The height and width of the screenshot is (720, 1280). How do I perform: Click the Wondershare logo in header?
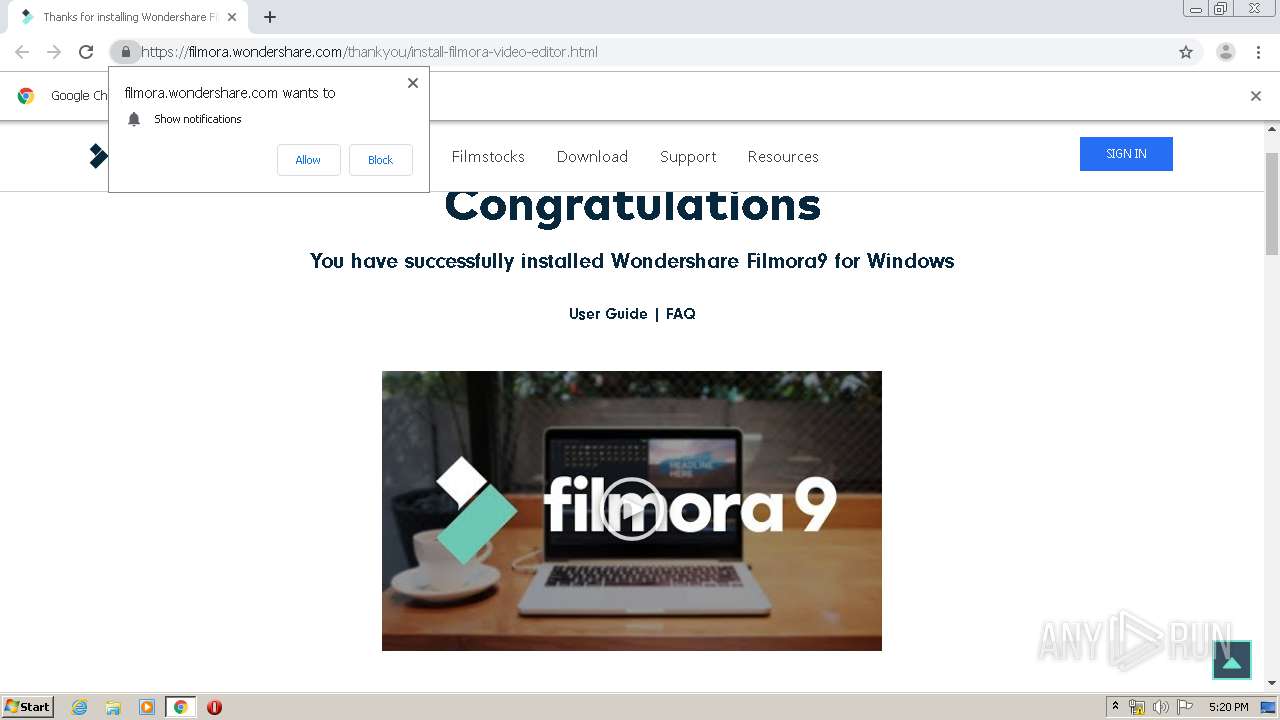(98, 156)
